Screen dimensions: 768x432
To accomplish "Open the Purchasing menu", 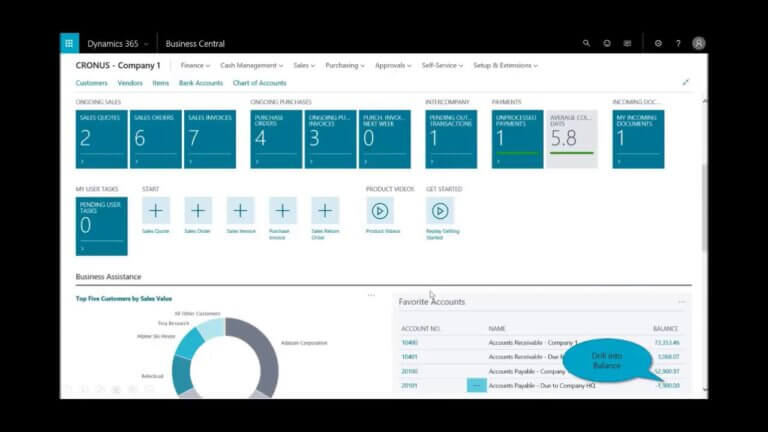I will (345, 65).
